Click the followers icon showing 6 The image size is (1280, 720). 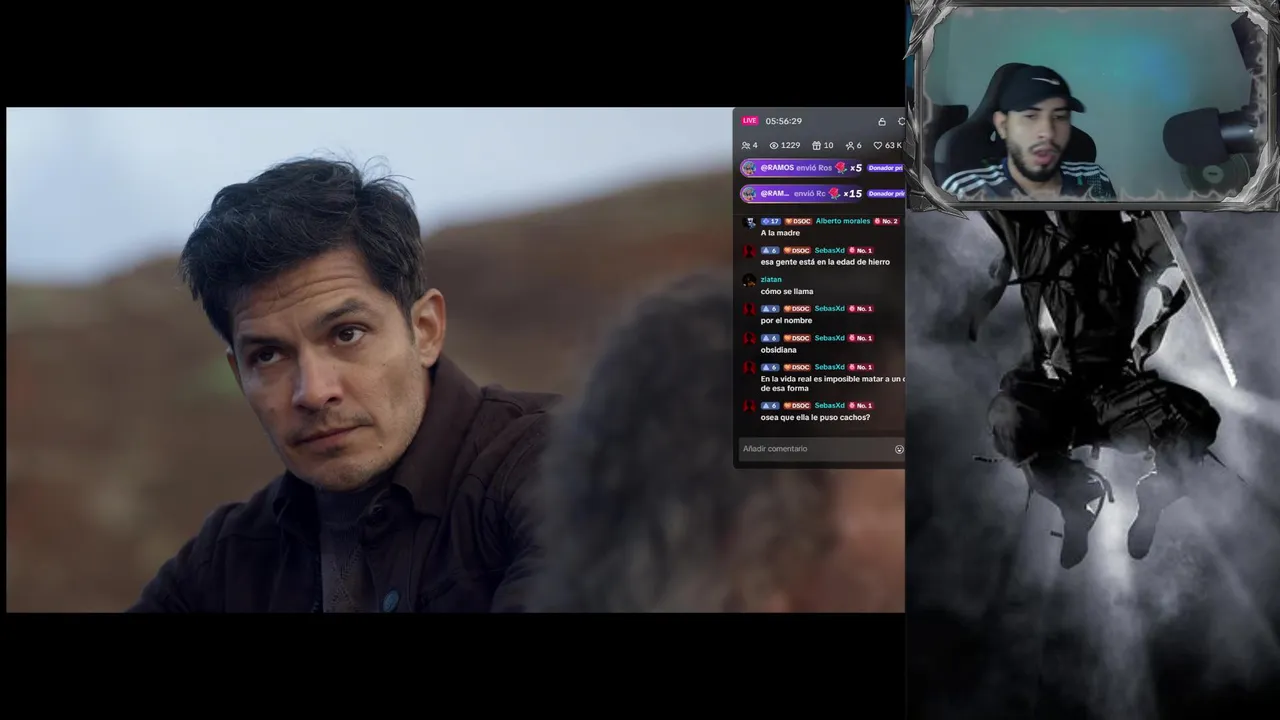coord(850,146)
